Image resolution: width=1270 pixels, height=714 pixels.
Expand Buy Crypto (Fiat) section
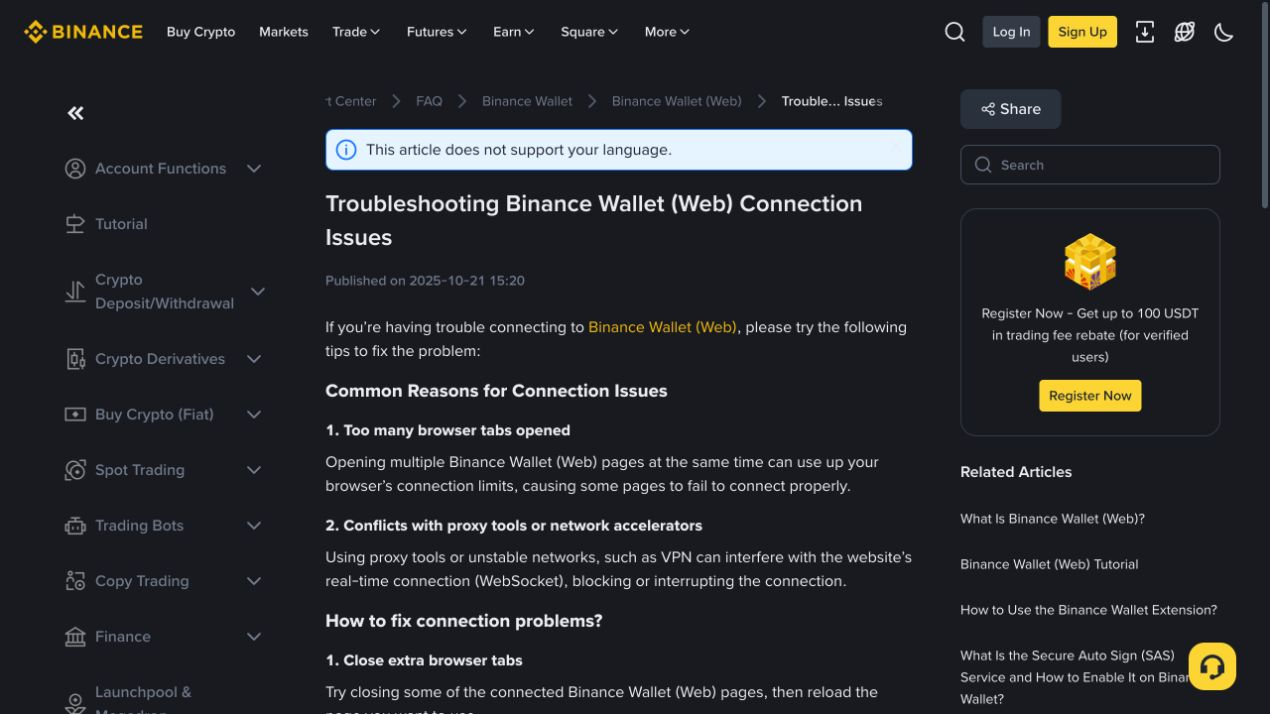click(x=254, y=414)
